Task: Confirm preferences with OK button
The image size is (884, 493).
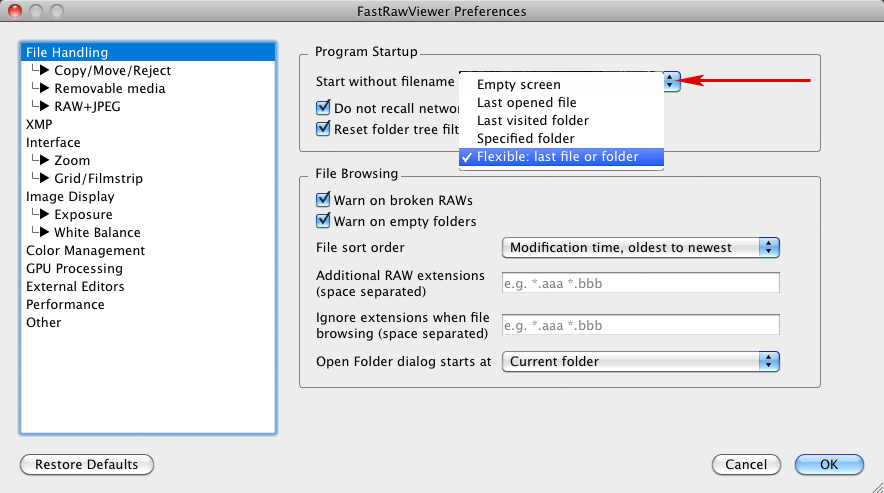Action: [828, 465]
